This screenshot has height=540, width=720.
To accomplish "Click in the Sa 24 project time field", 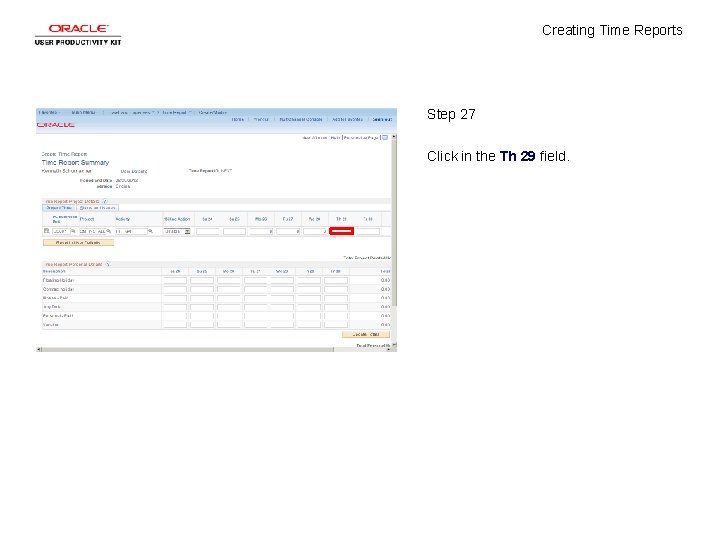I will (208, 231).
